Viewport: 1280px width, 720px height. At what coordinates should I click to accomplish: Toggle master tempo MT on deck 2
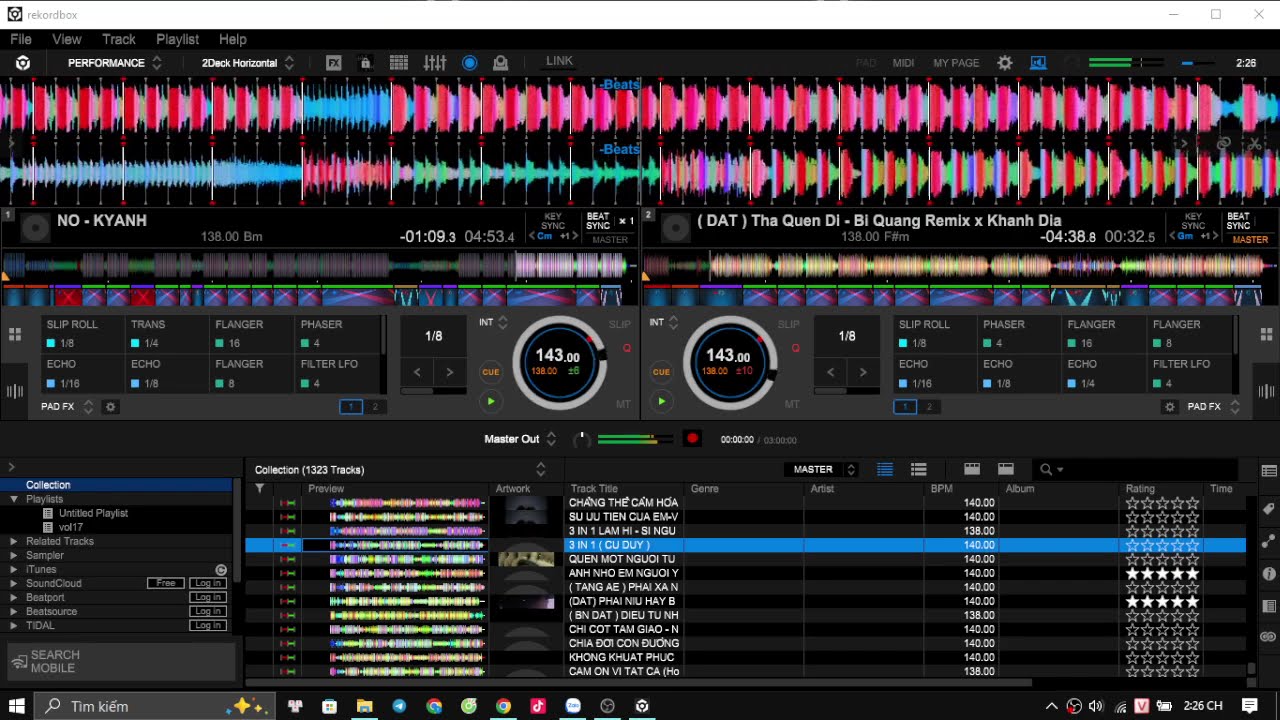click(x=792, y=404)
